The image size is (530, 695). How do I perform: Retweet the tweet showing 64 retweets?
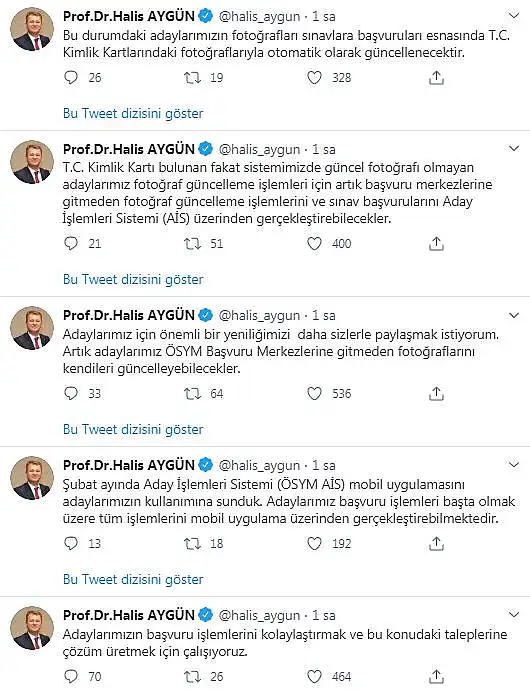tap(192, 394)
